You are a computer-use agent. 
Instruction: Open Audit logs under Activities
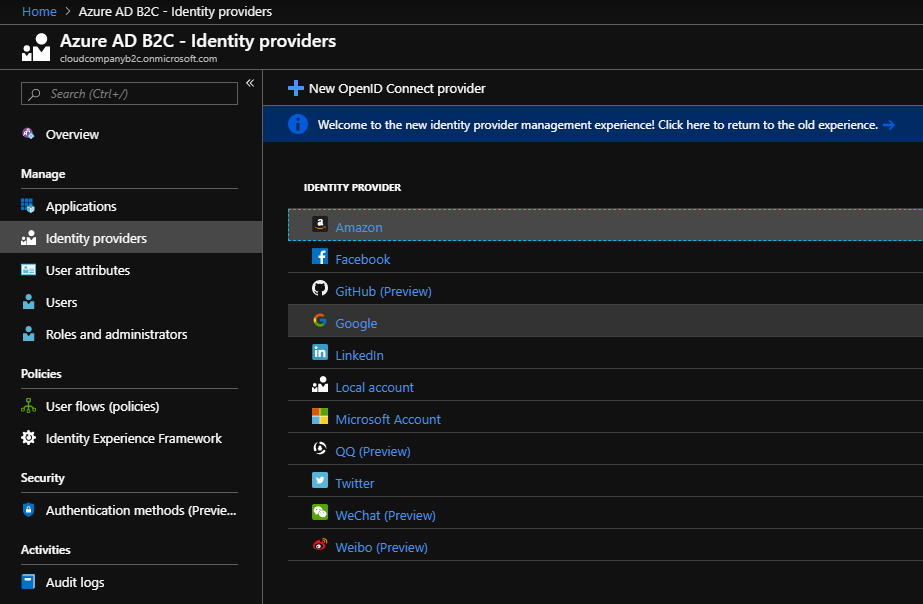click(73, 581)
